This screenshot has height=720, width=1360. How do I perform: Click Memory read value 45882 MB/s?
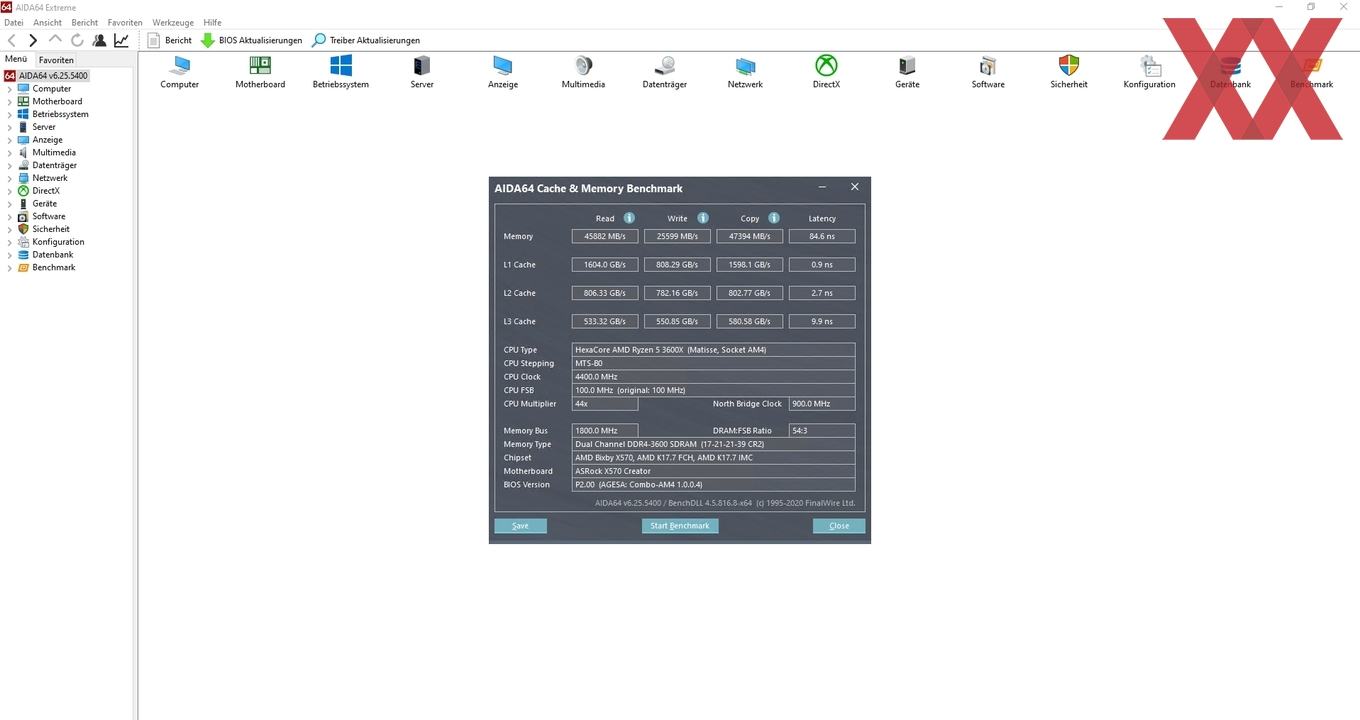[x=605, y=236]
